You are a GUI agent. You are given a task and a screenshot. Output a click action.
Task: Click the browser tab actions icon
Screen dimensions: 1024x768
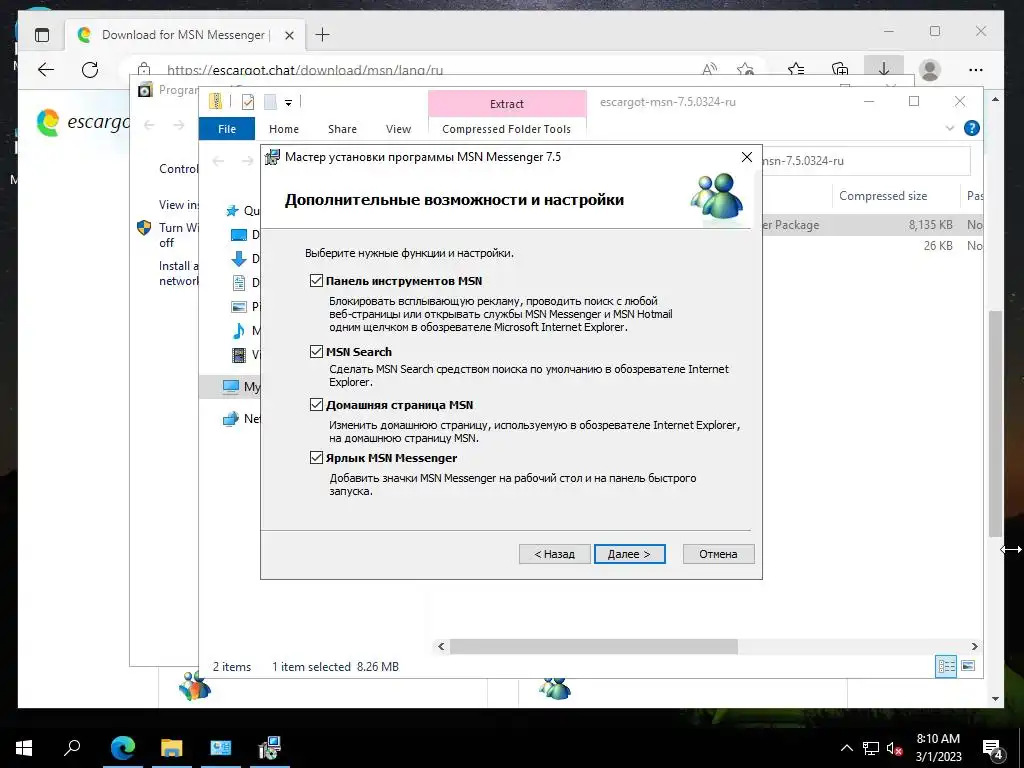point(42,35)
